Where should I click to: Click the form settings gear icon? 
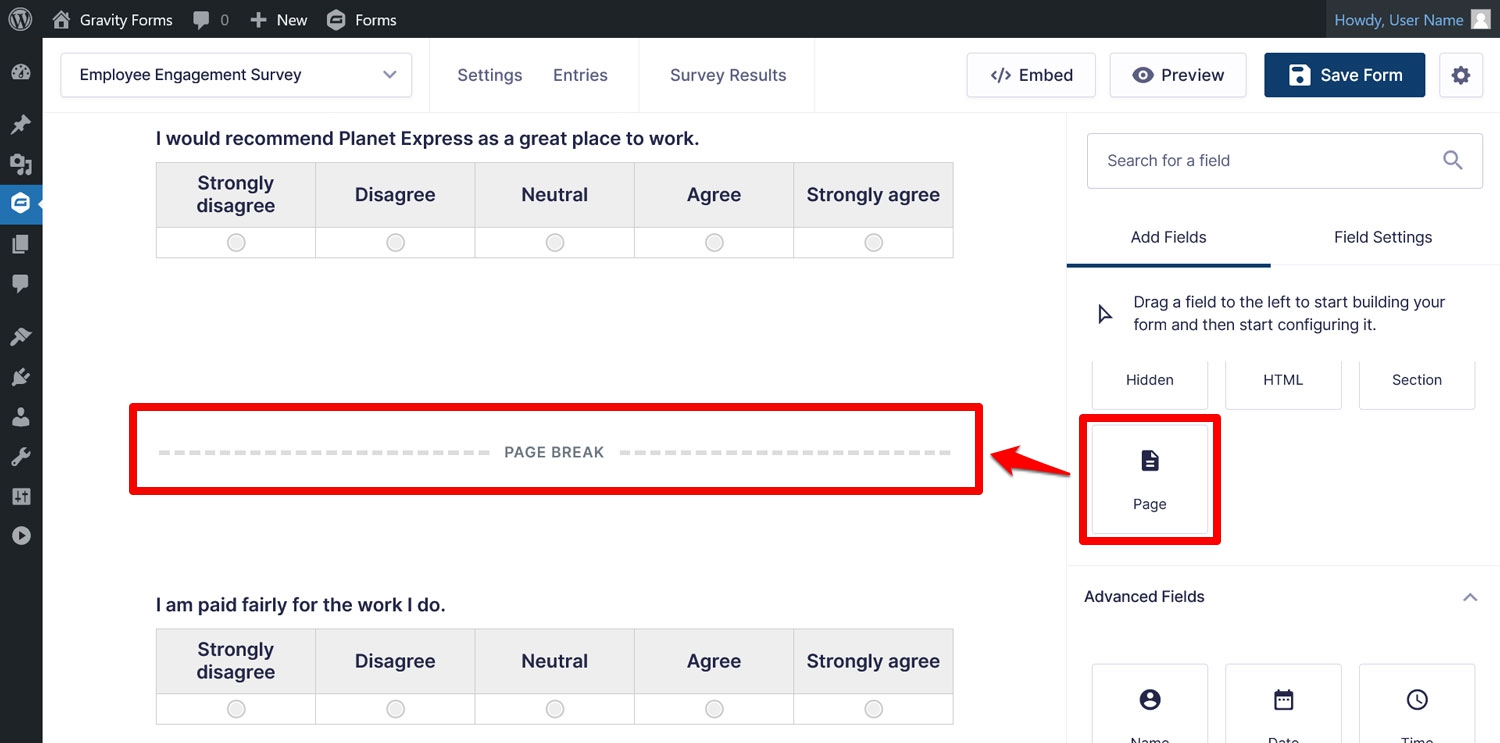pyautogui.click(x=1461, y=75)
